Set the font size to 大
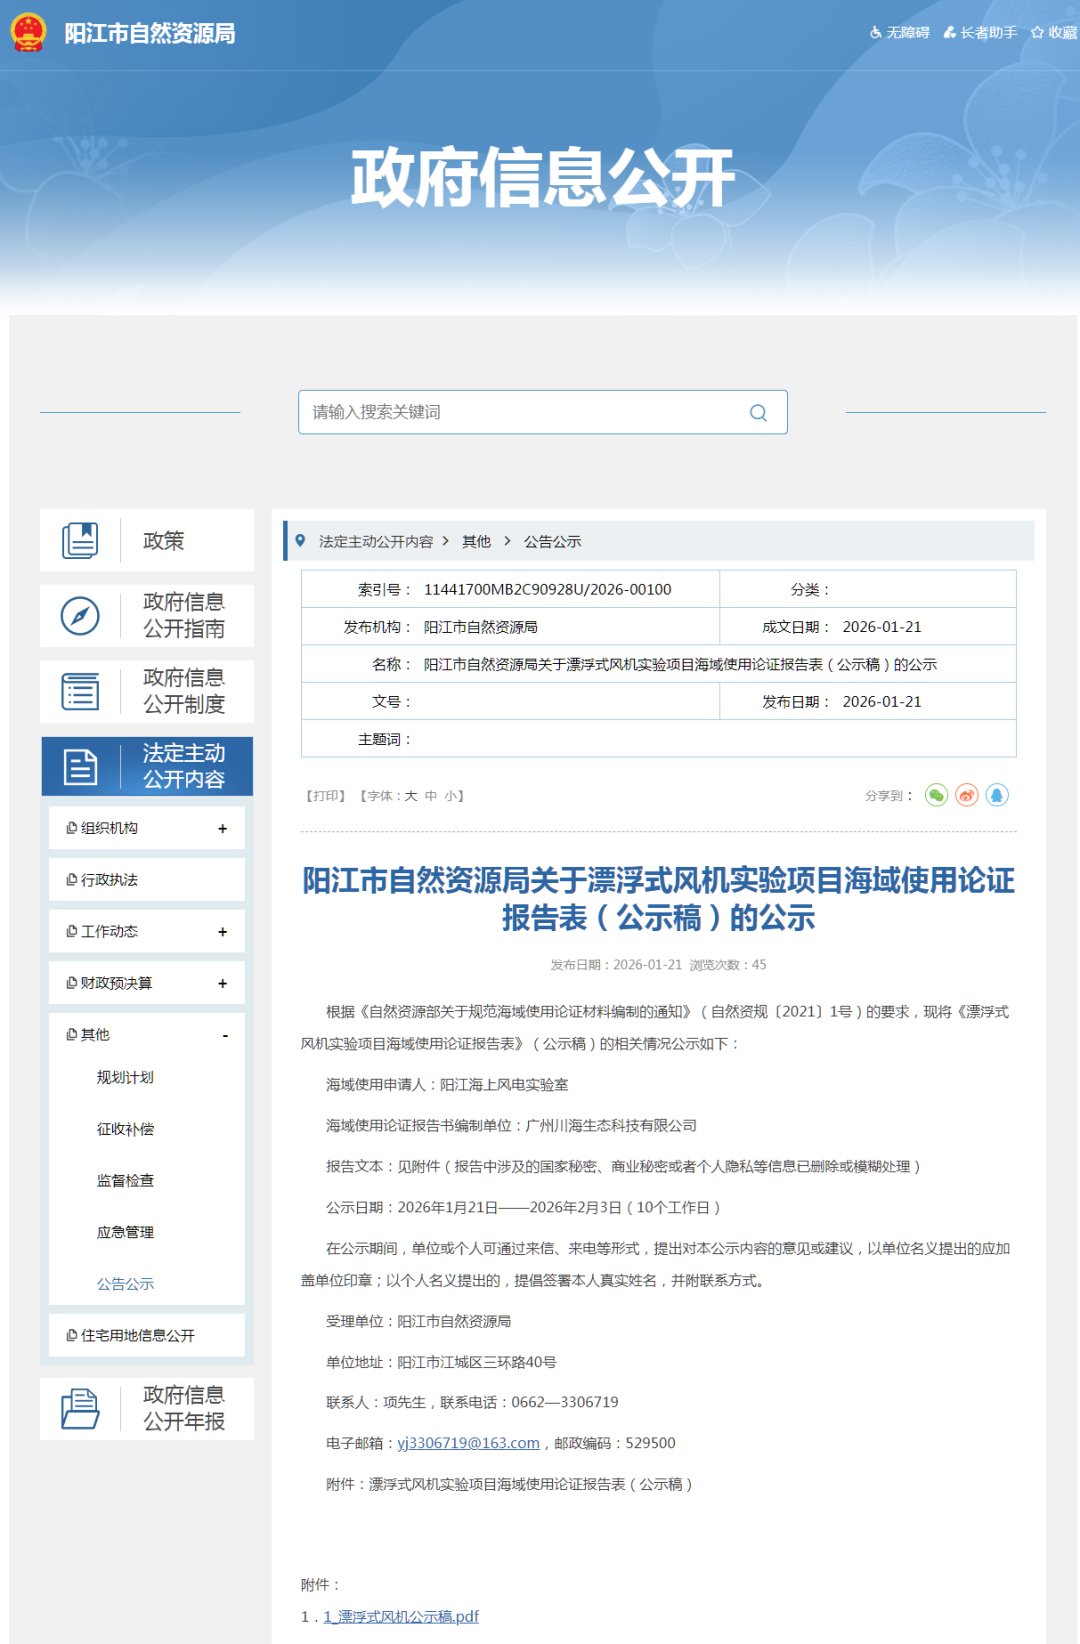 pyautogui.click(x=410, y=796)
